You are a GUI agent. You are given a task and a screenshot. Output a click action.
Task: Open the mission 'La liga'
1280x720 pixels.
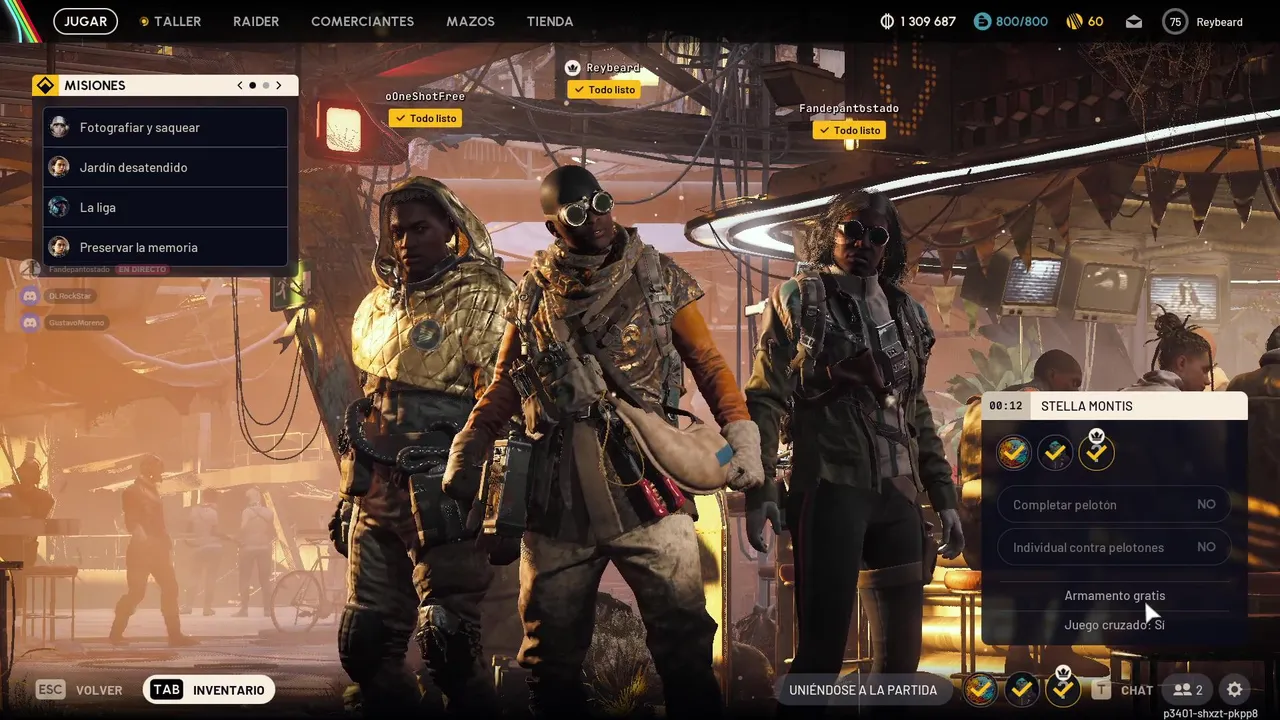click(x=166, y=207)
